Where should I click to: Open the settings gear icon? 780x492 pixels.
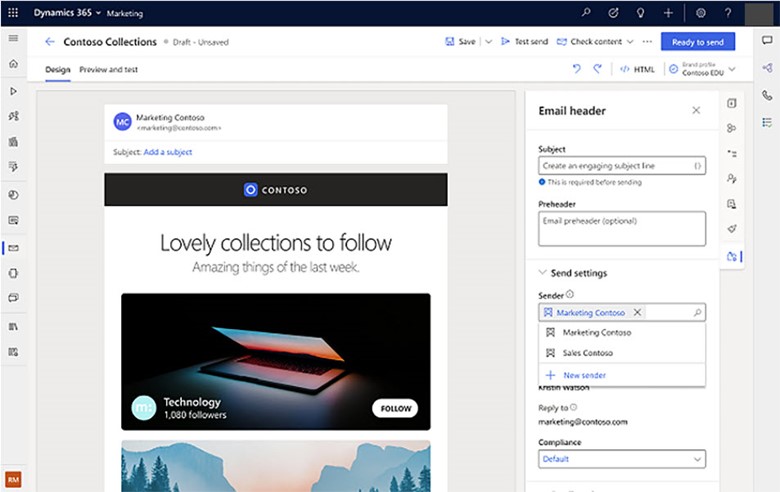[x=701, y=13]
